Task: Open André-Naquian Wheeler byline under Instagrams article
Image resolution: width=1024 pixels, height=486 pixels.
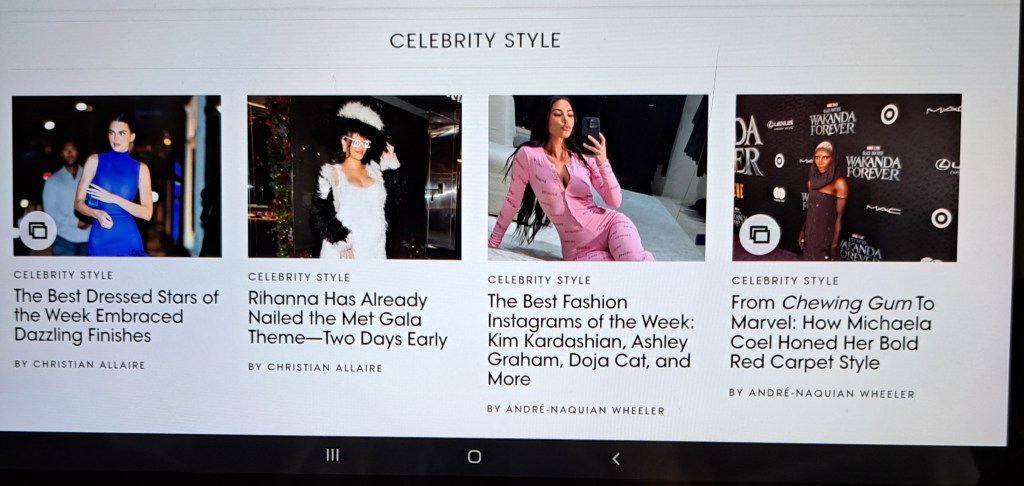Action: coord(576,410)
